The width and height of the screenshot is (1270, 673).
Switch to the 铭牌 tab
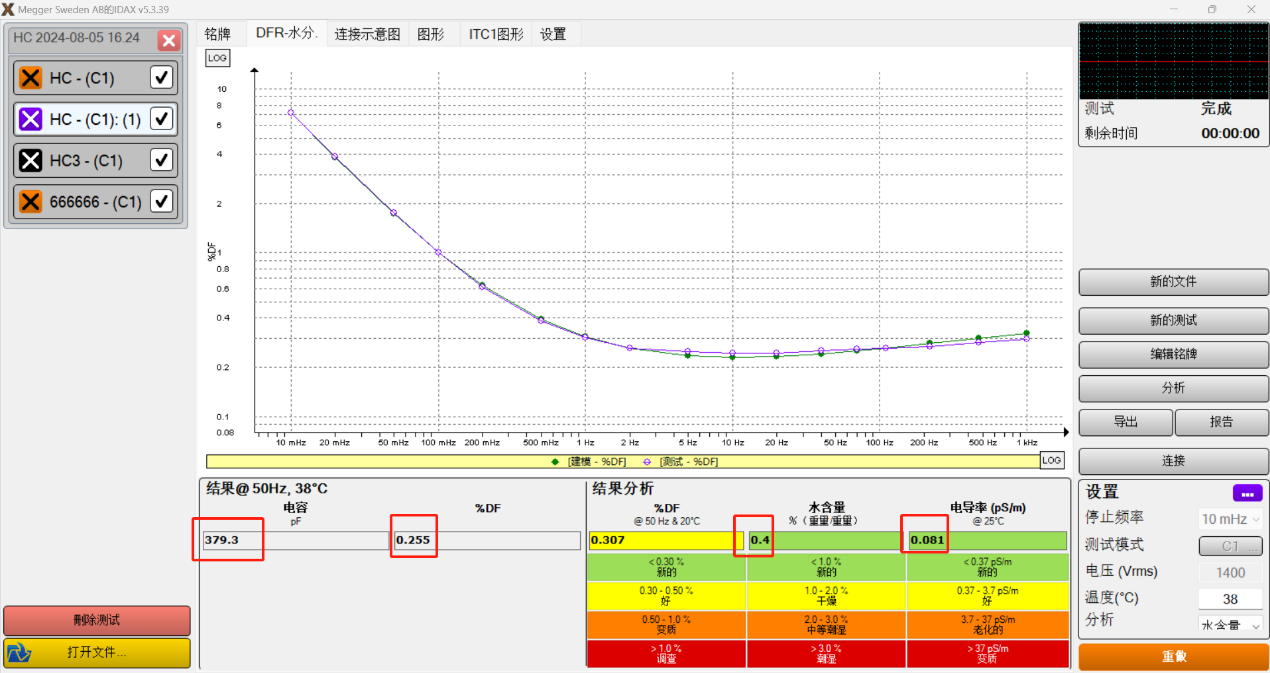217,34
